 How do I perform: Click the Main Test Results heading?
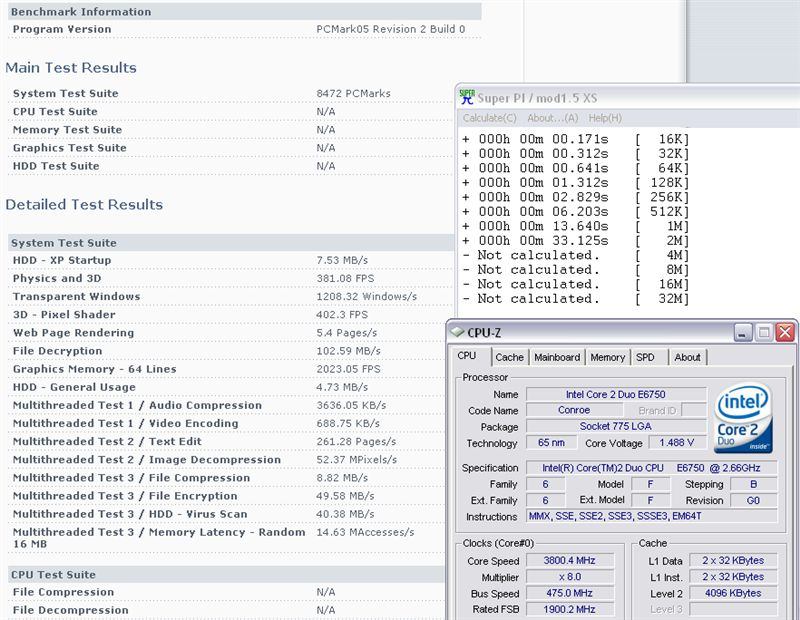coord(71,68)
